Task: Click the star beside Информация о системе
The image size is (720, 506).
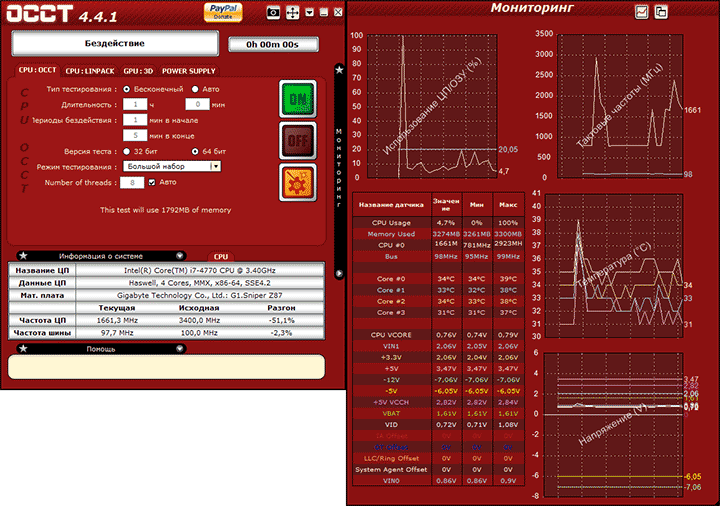Action: pyautogui.click(x=23, y=256)
